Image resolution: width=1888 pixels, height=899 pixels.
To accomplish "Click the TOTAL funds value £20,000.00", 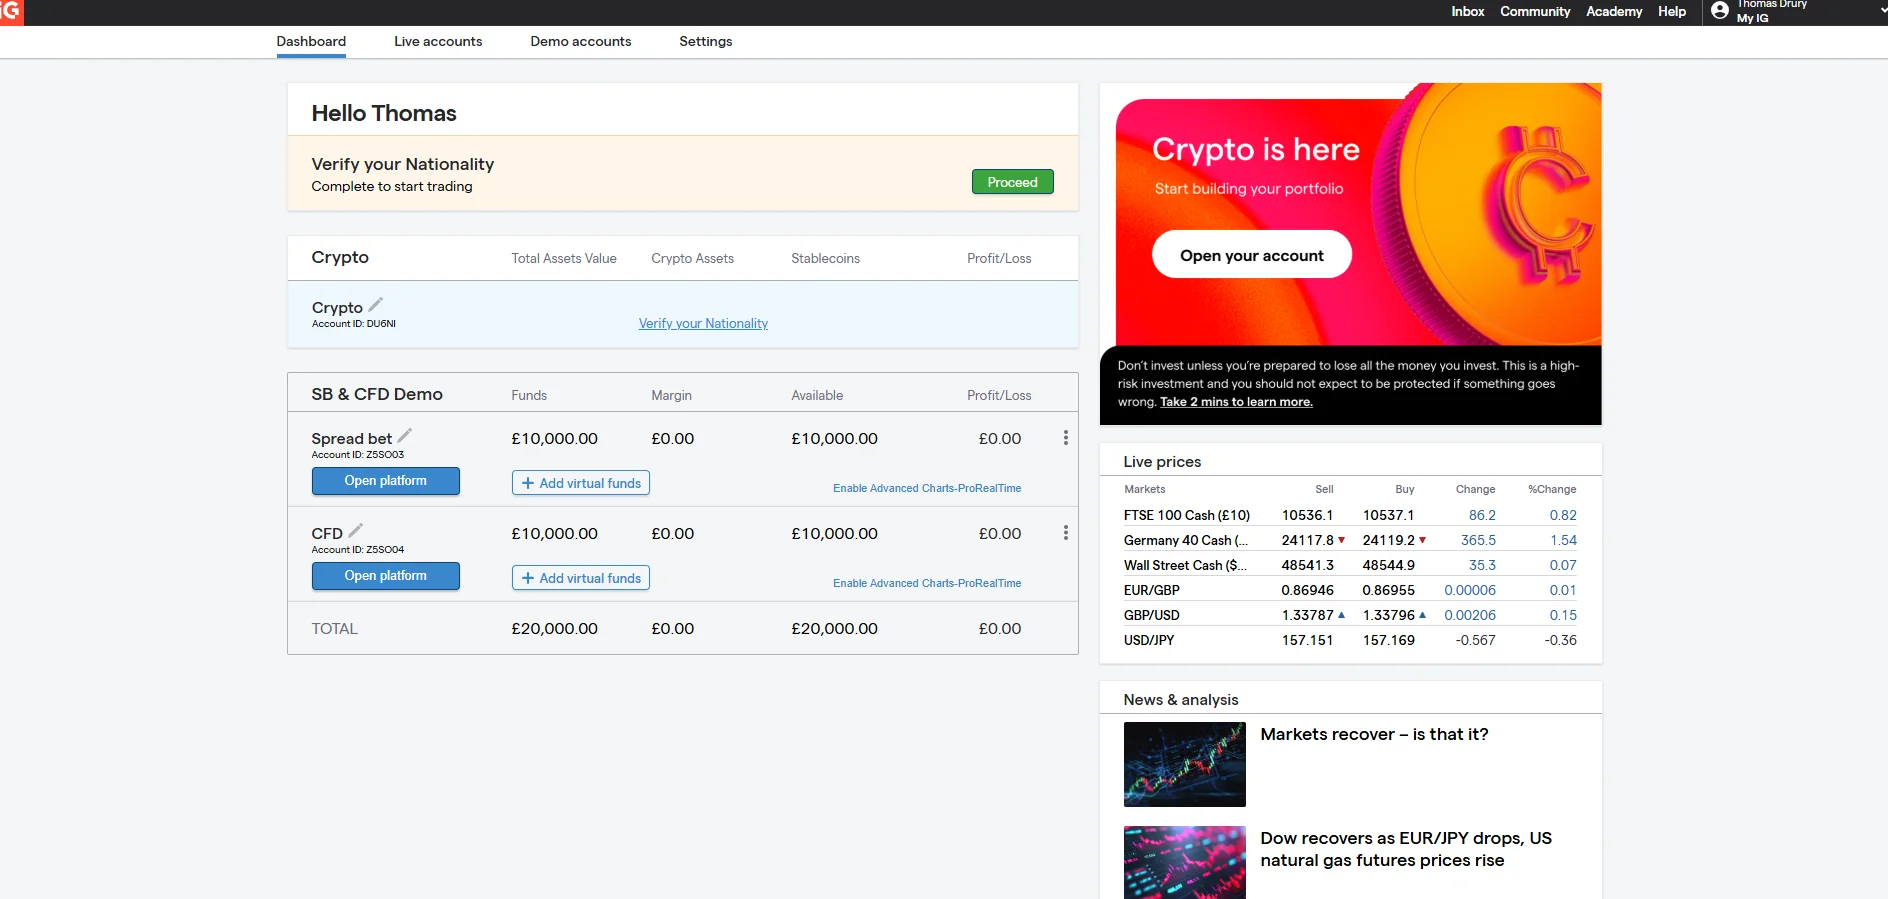I will (x=554, y=628).
